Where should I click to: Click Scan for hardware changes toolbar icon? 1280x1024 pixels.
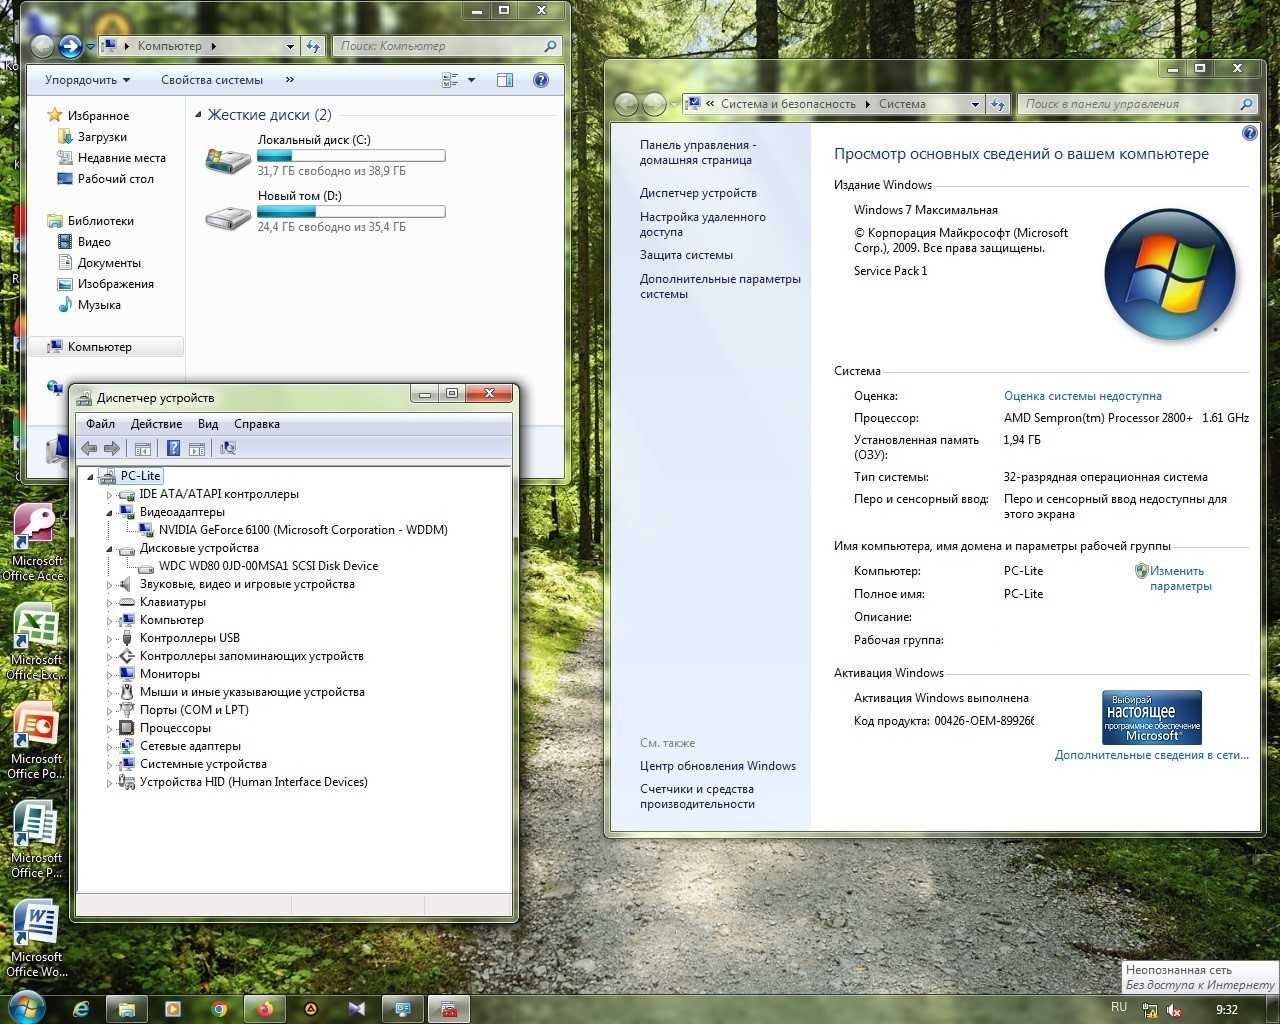tap(228, 448)
